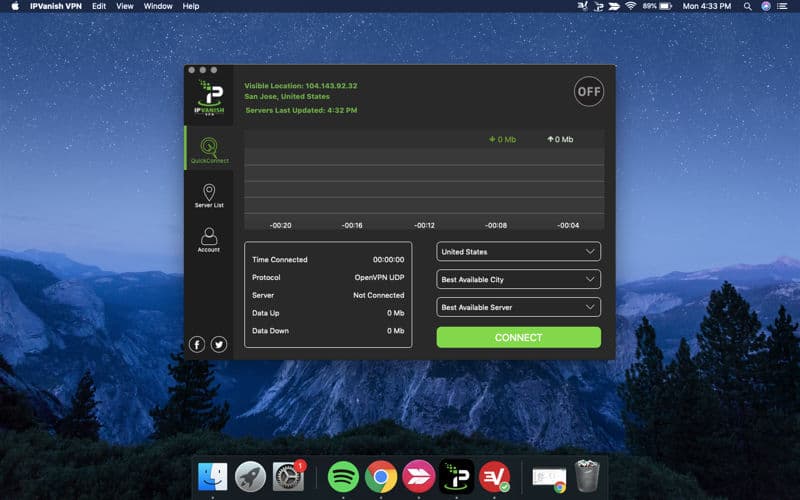Click the San Jose, United States text

(x=287, y=96)
